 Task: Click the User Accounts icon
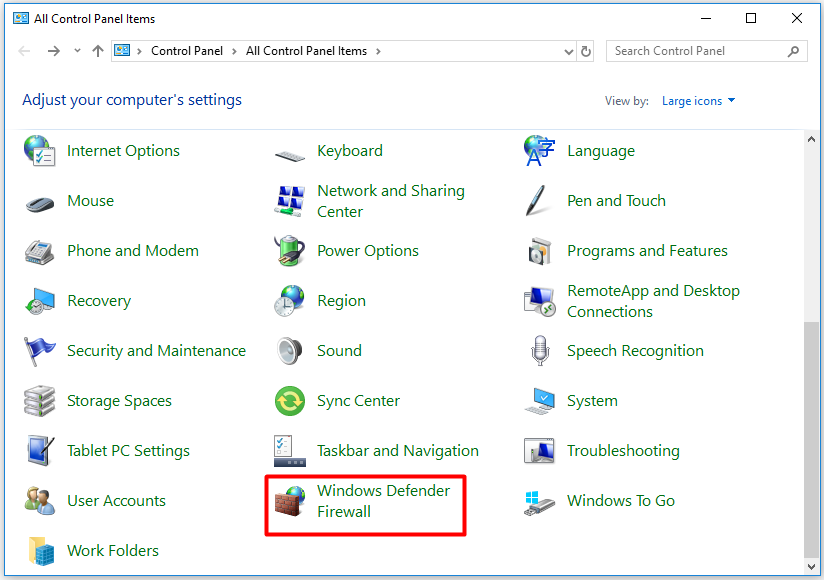click(40, 501)
